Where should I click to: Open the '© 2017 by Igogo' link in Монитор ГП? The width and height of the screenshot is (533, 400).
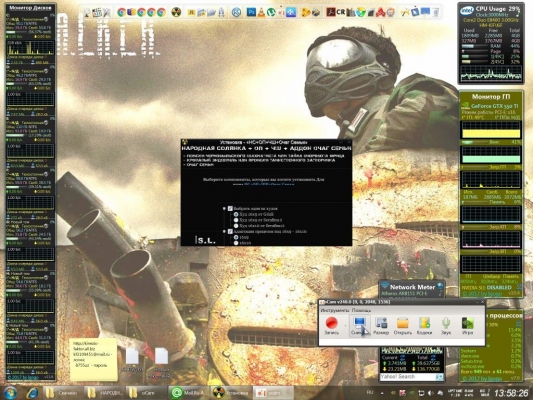pos(482,294)
